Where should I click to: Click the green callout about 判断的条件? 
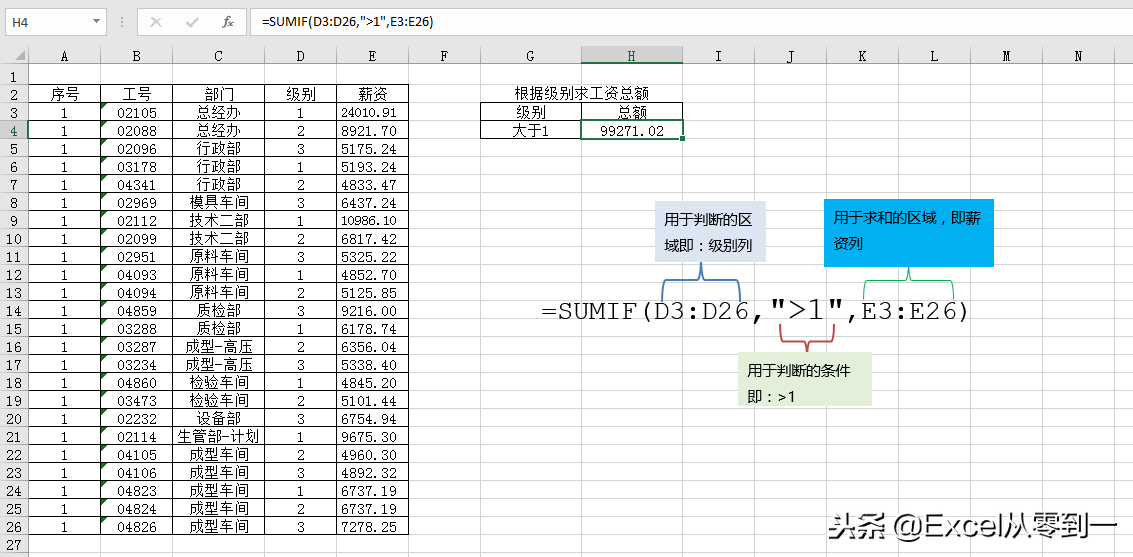(x=805, y=379)
